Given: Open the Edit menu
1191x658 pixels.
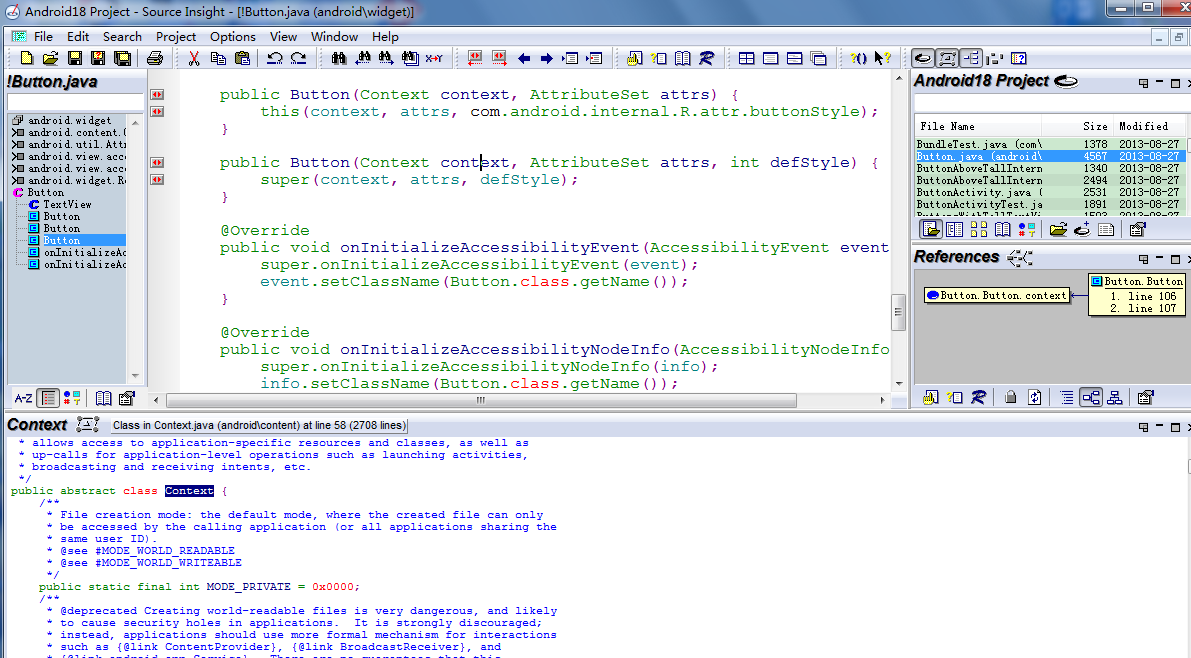Looking at the screenshot, I should click(x=77, y=36).
